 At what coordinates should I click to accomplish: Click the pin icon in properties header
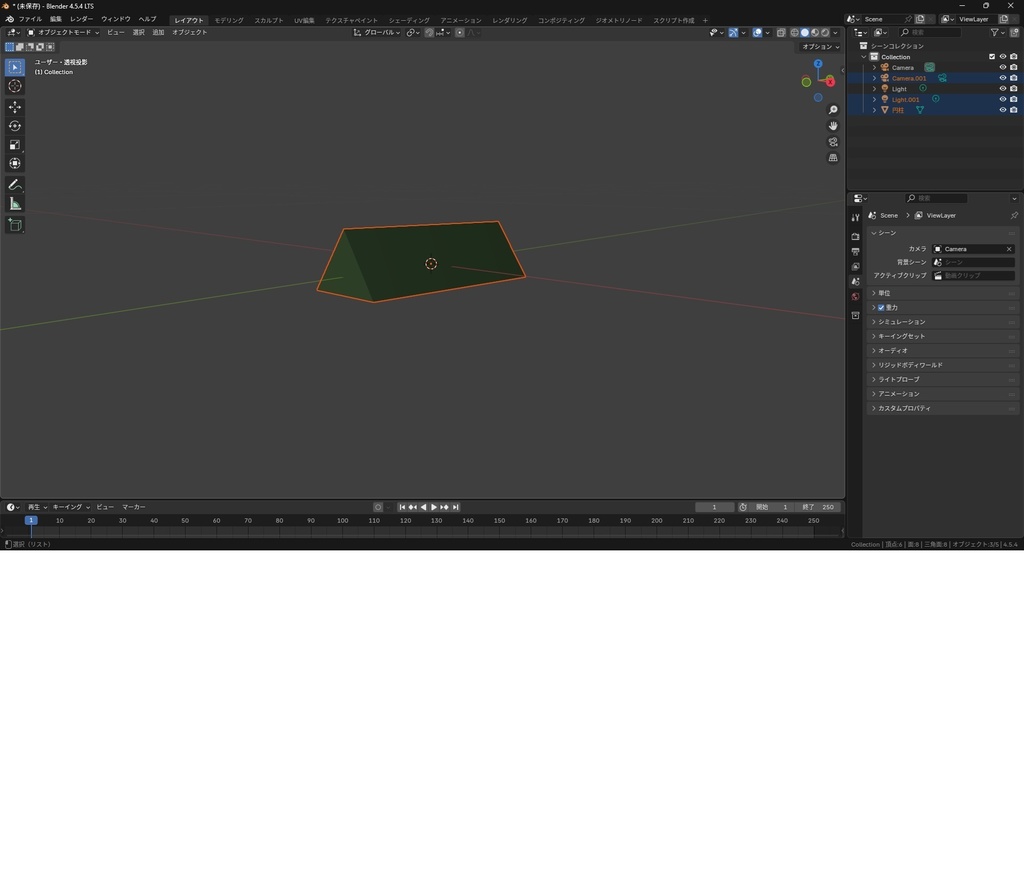click(1014, 215)
